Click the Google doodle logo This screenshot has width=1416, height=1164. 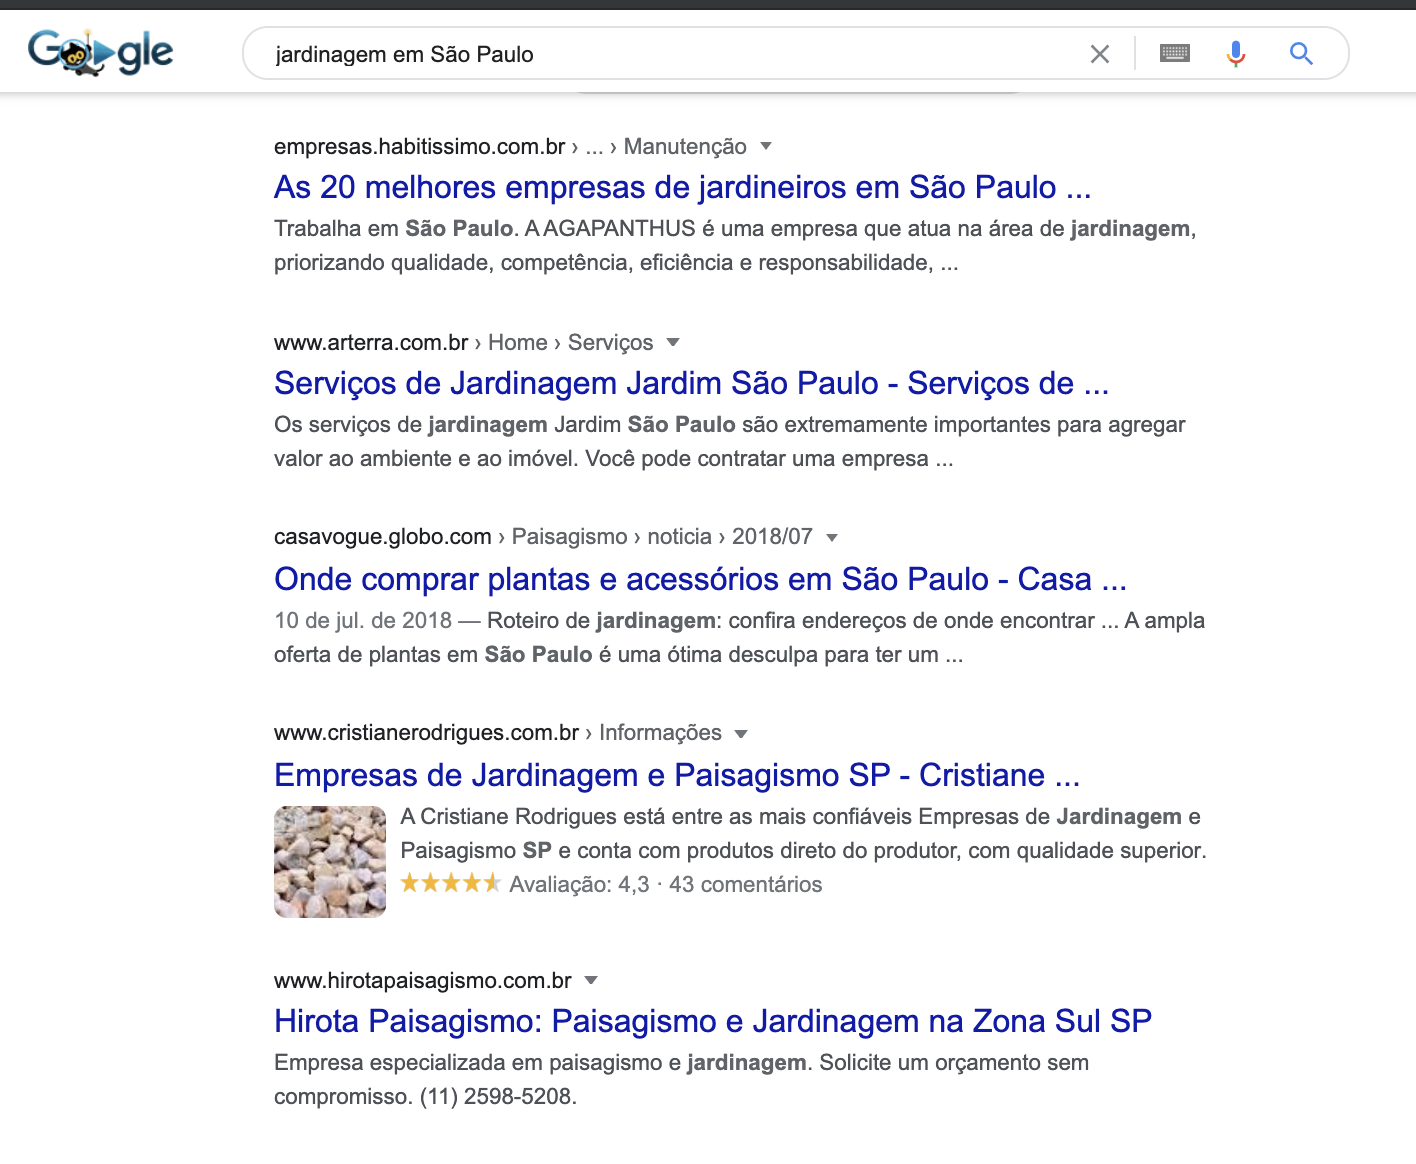point(100,52)
